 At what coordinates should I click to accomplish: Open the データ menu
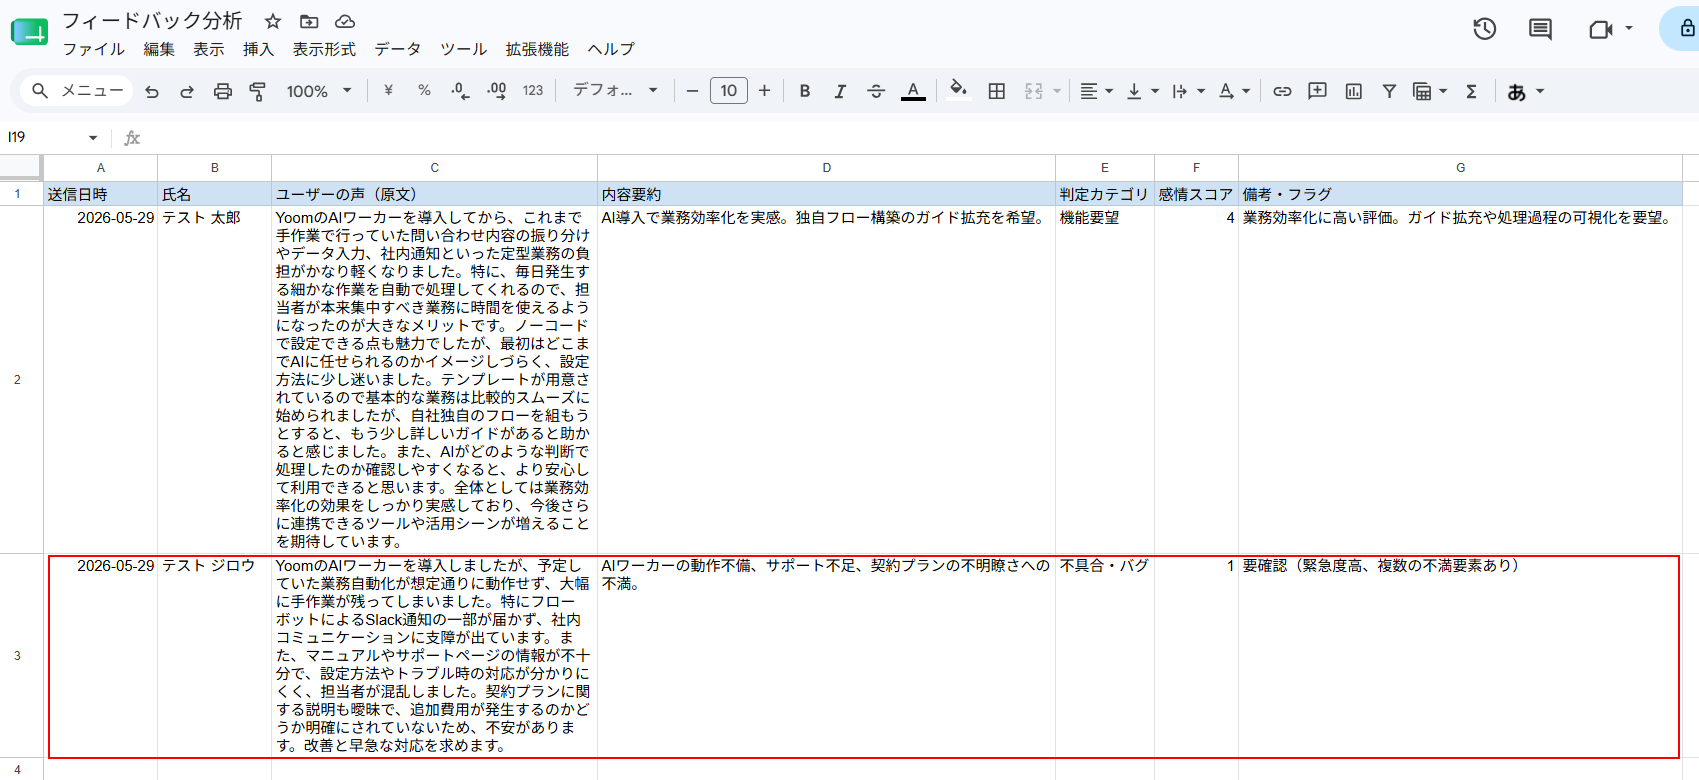point(398,49)
